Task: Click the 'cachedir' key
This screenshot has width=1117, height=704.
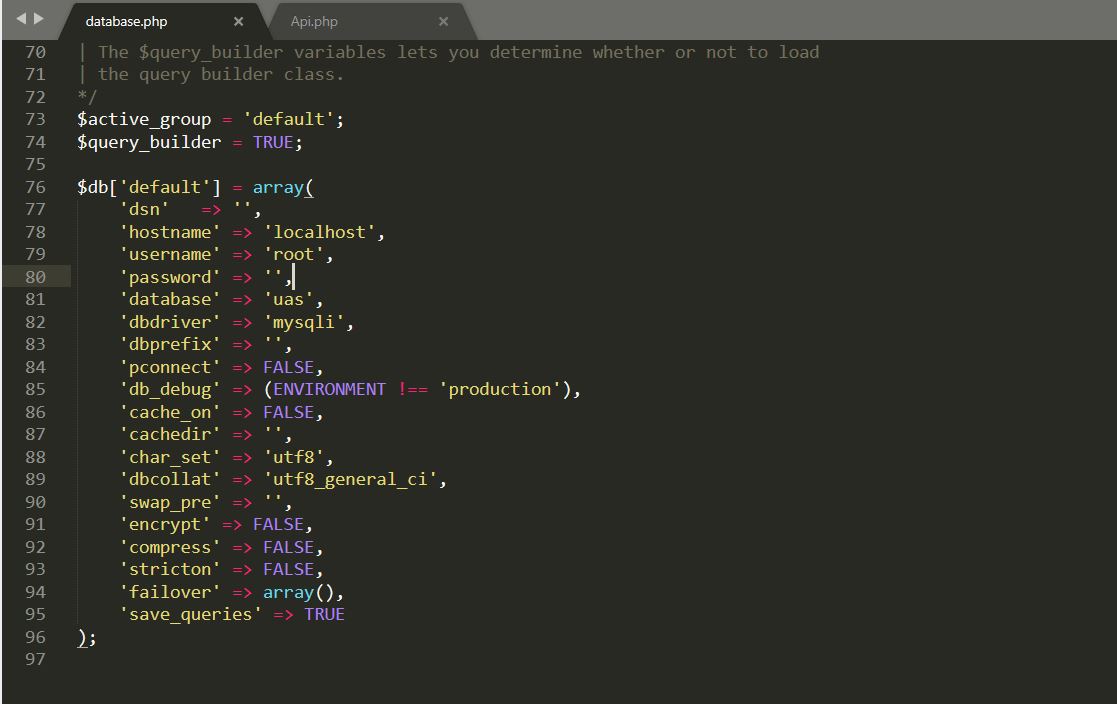Action: pyautogui.click(x=170, y=434)
